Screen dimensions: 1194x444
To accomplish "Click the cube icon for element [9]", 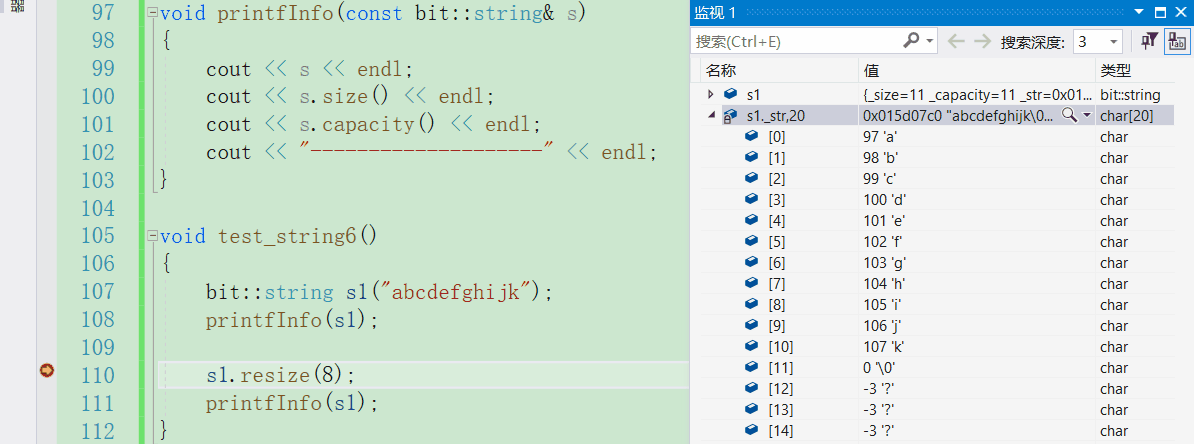I will (x=752, y=326).
